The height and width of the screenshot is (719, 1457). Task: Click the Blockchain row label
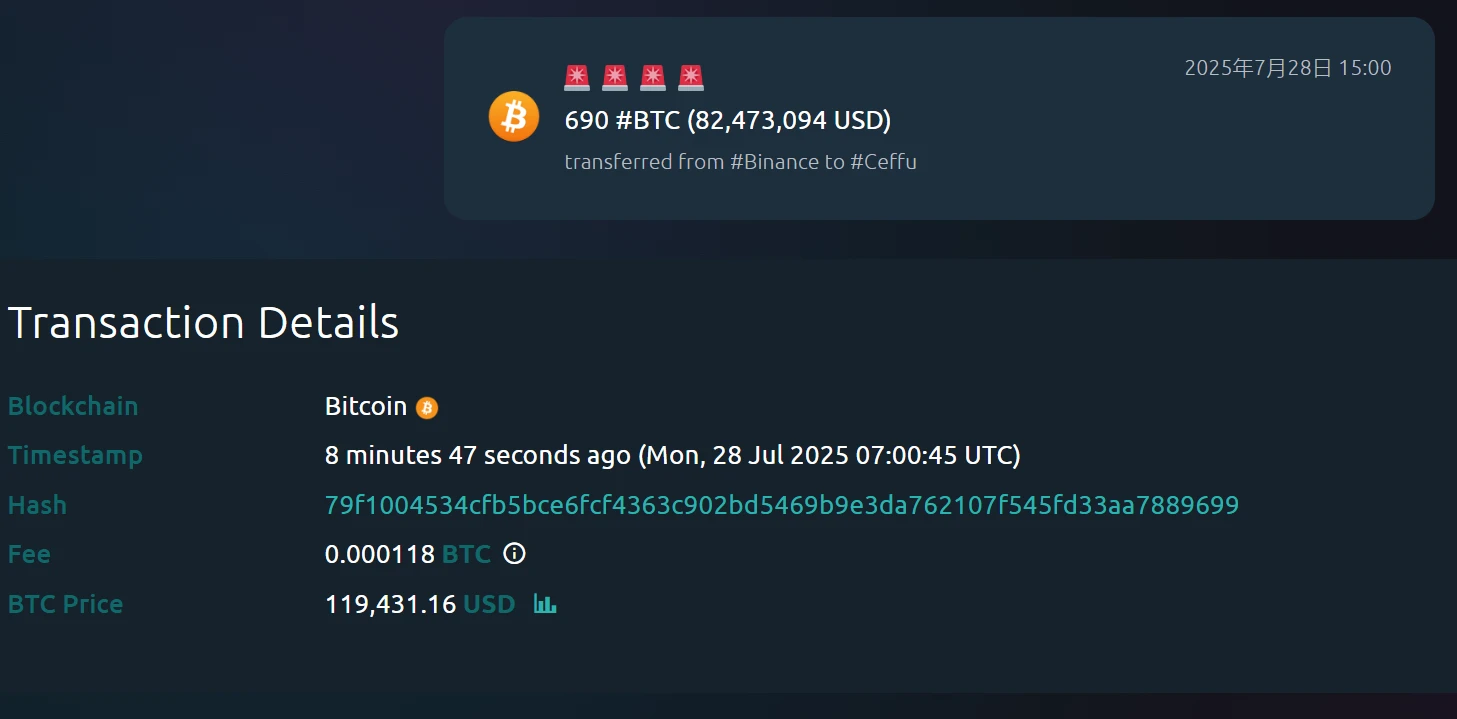(x=73, y=406)
